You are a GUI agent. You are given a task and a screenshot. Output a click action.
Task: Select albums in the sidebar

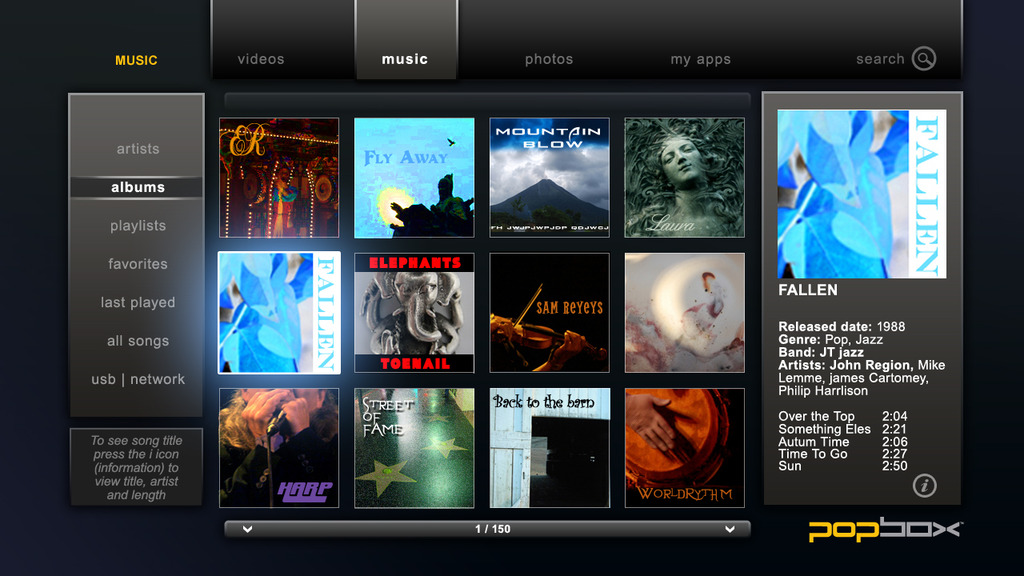(138, 187)
